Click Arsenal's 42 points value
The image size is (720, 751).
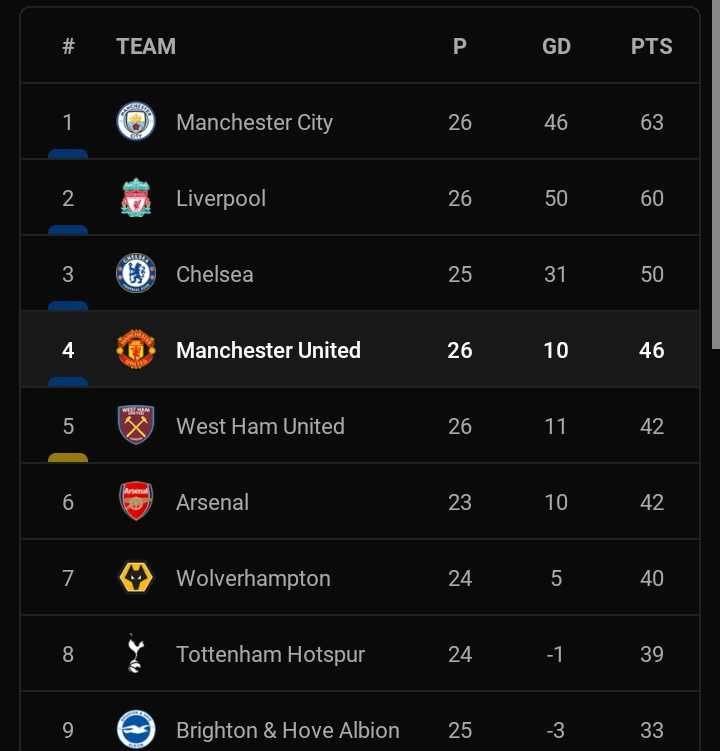click(652, 502)
